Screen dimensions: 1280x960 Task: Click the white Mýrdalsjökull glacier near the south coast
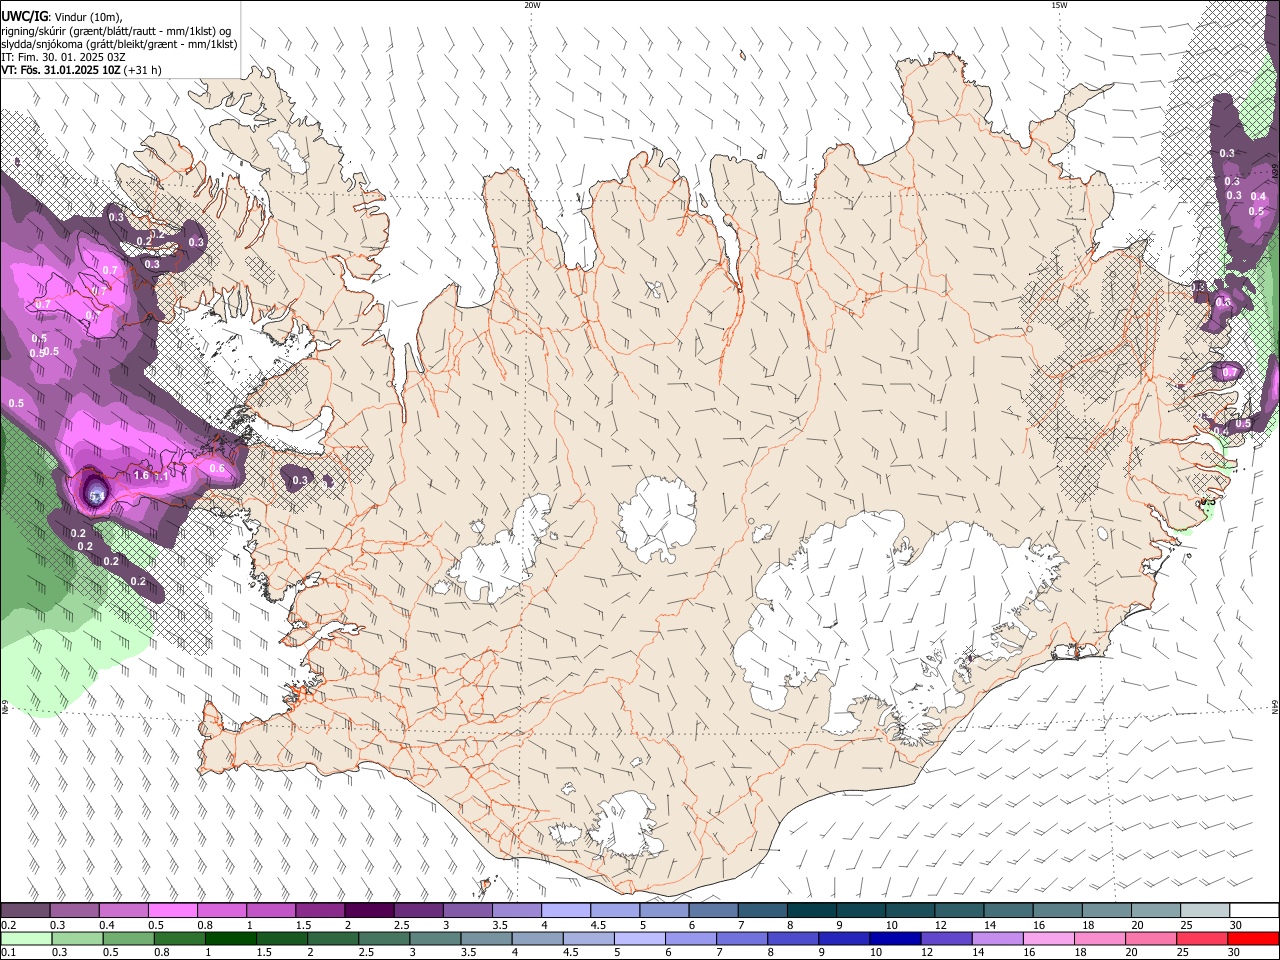point(628,826)
